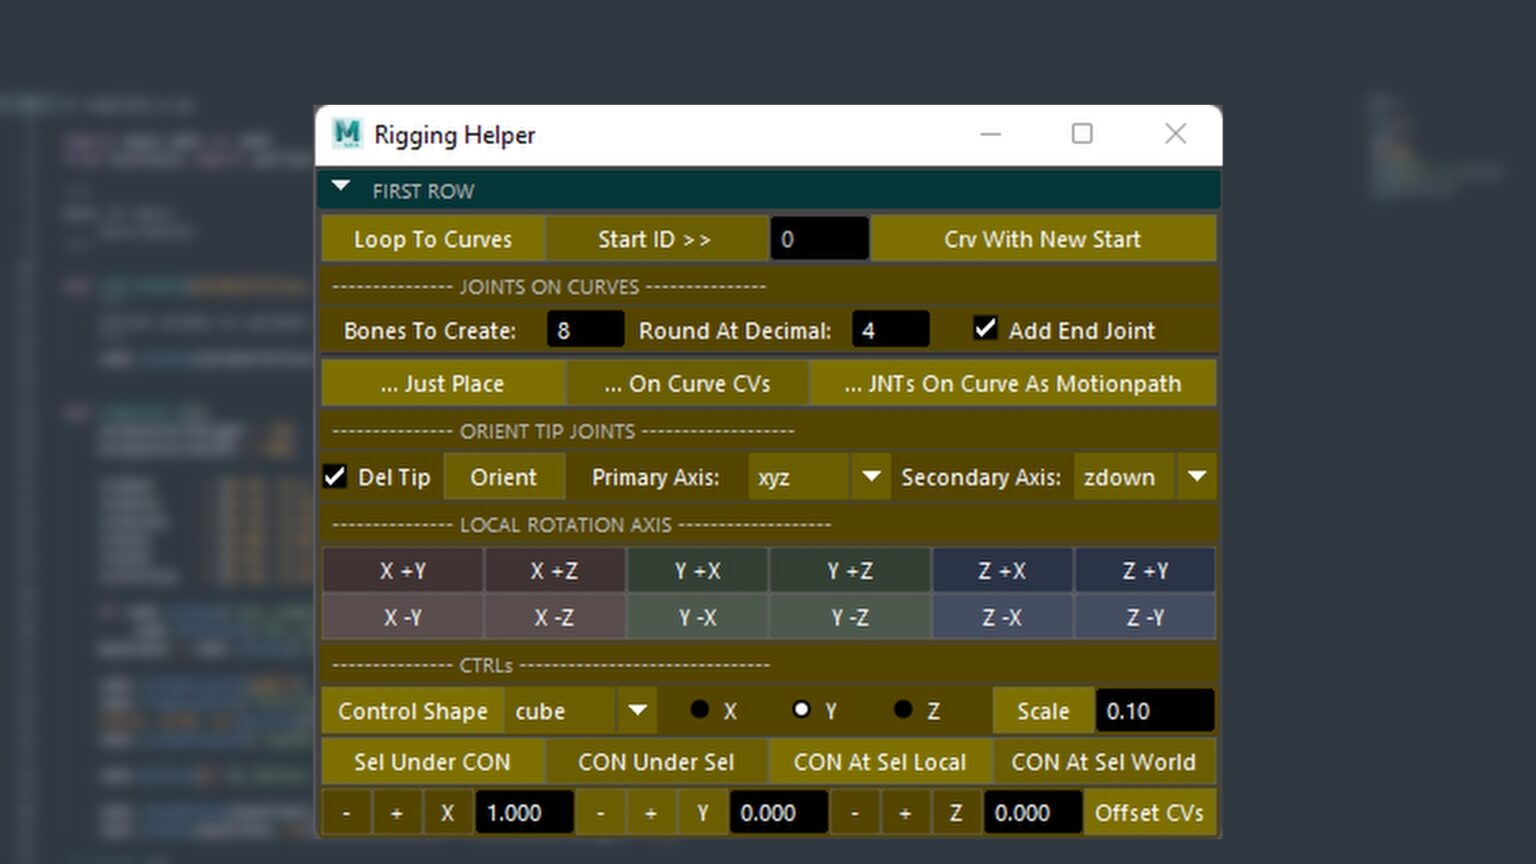
Task: Open the Primary Axis dropdown
Action: [x=870, y=477]
